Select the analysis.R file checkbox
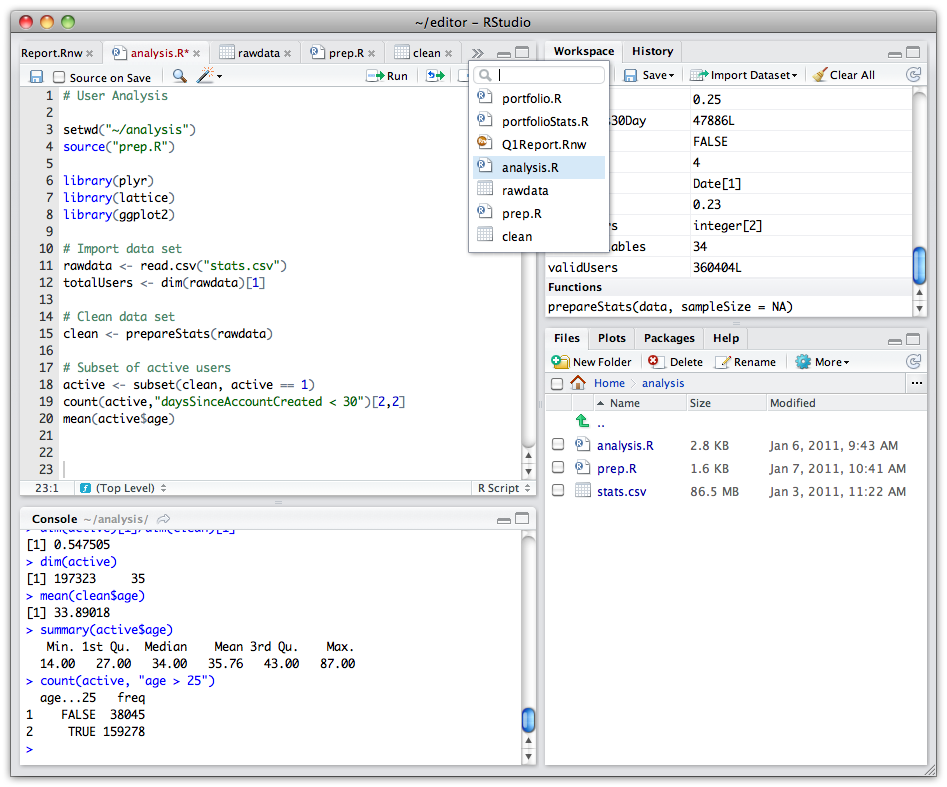Screen dimensions: 947x787 click(x=558, y=446)
